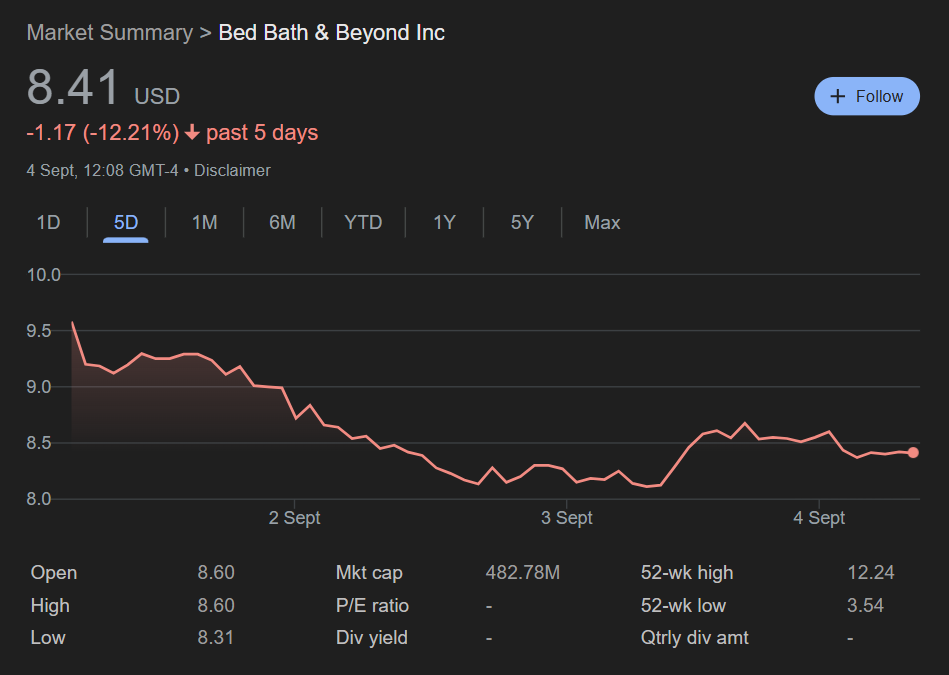Click the timestamp 4 Sept, 12:08 GMT-4

(x=102, y=171)
